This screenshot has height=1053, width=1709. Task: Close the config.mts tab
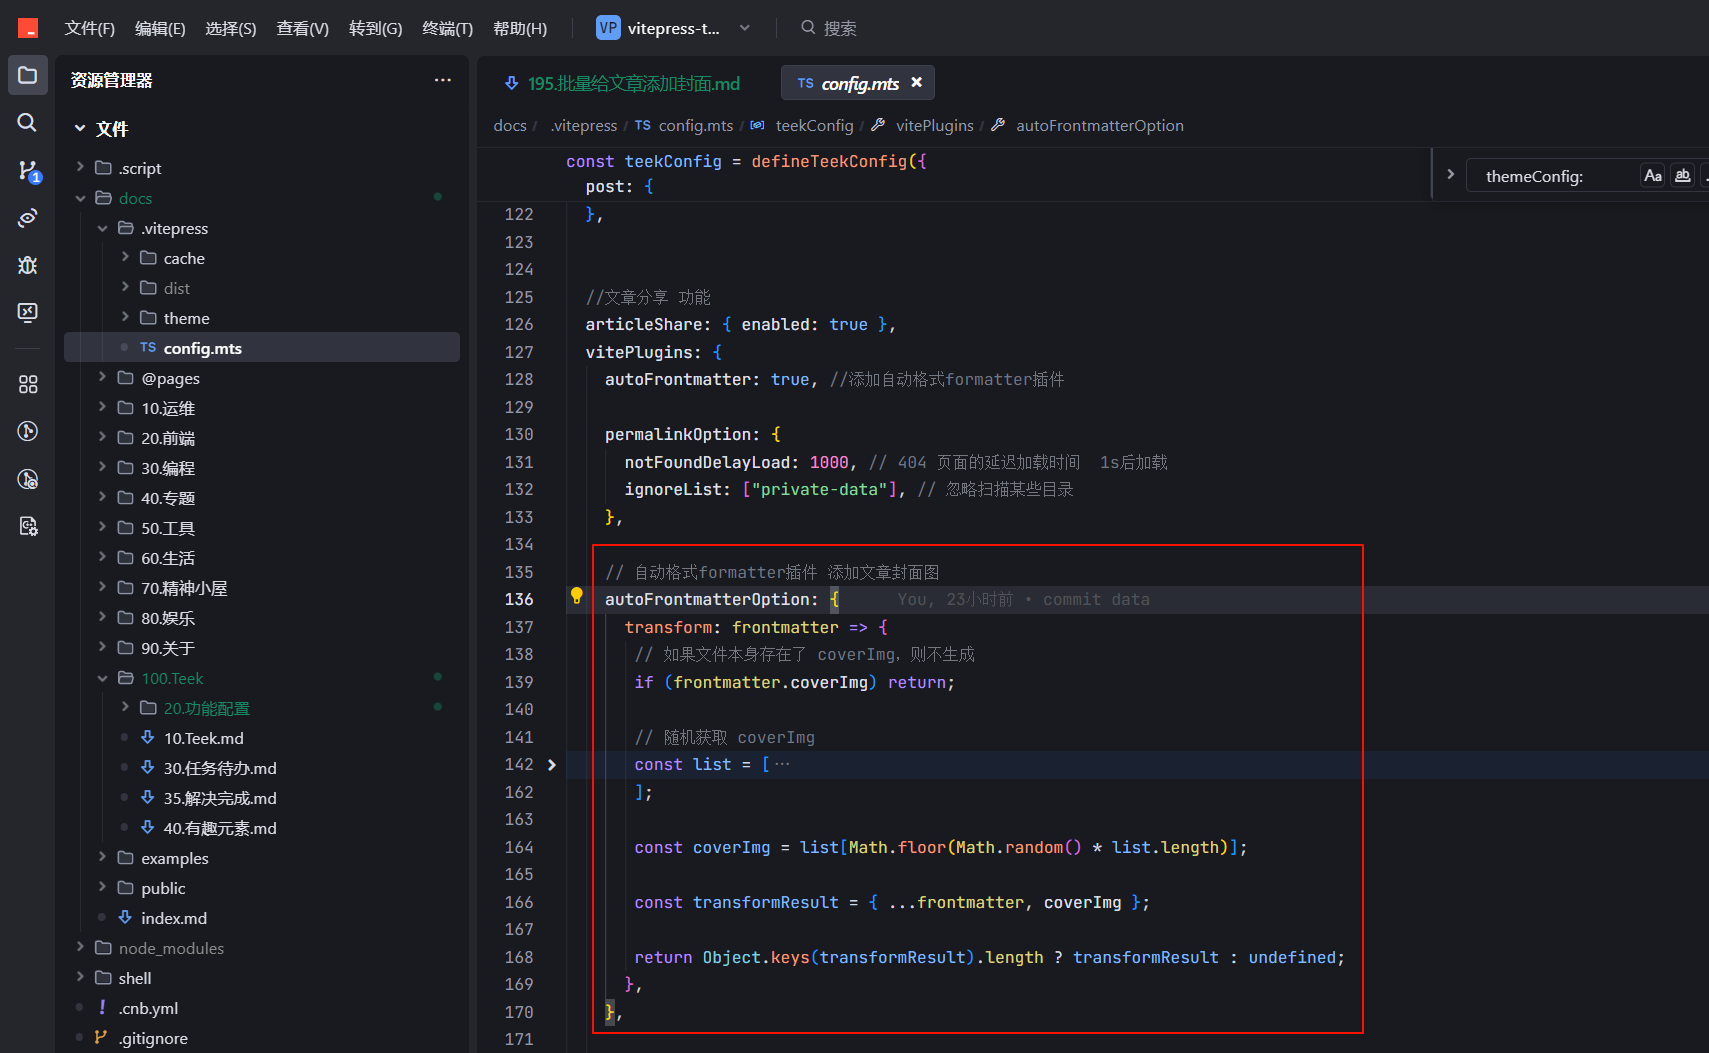[916, 83]
